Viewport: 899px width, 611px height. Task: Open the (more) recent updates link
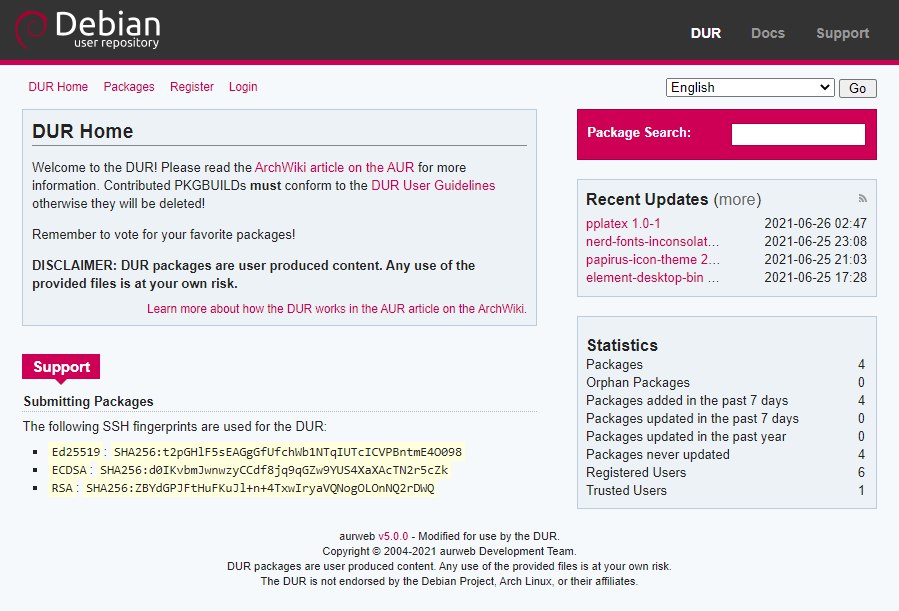pos(737,199)
